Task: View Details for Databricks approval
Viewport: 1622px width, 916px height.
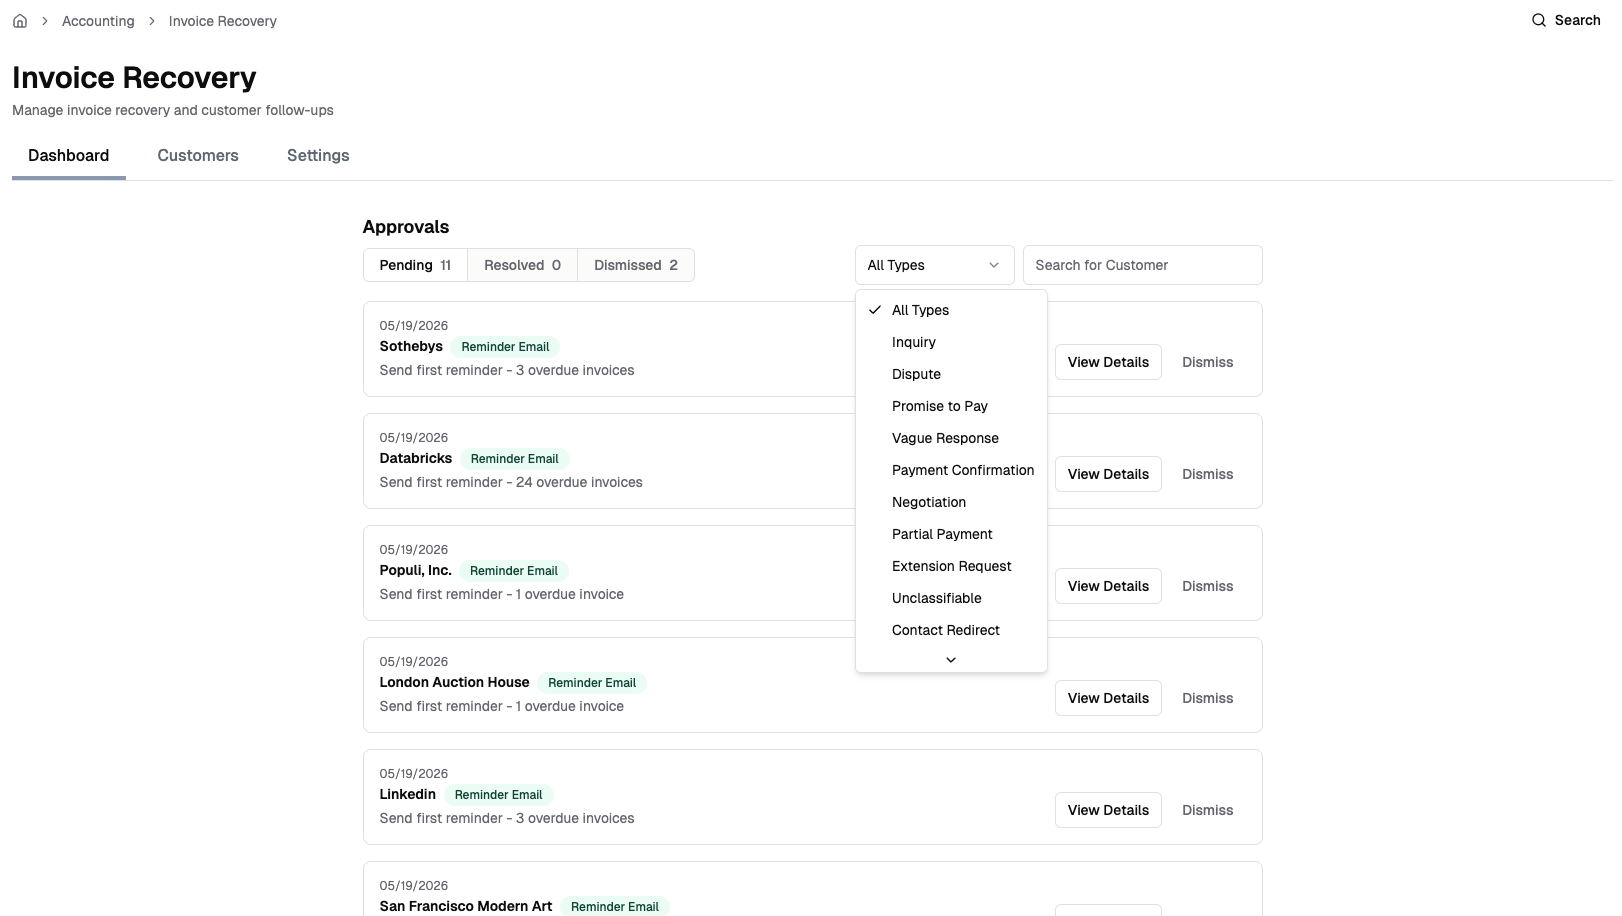Action: [x=1108, y=474]
